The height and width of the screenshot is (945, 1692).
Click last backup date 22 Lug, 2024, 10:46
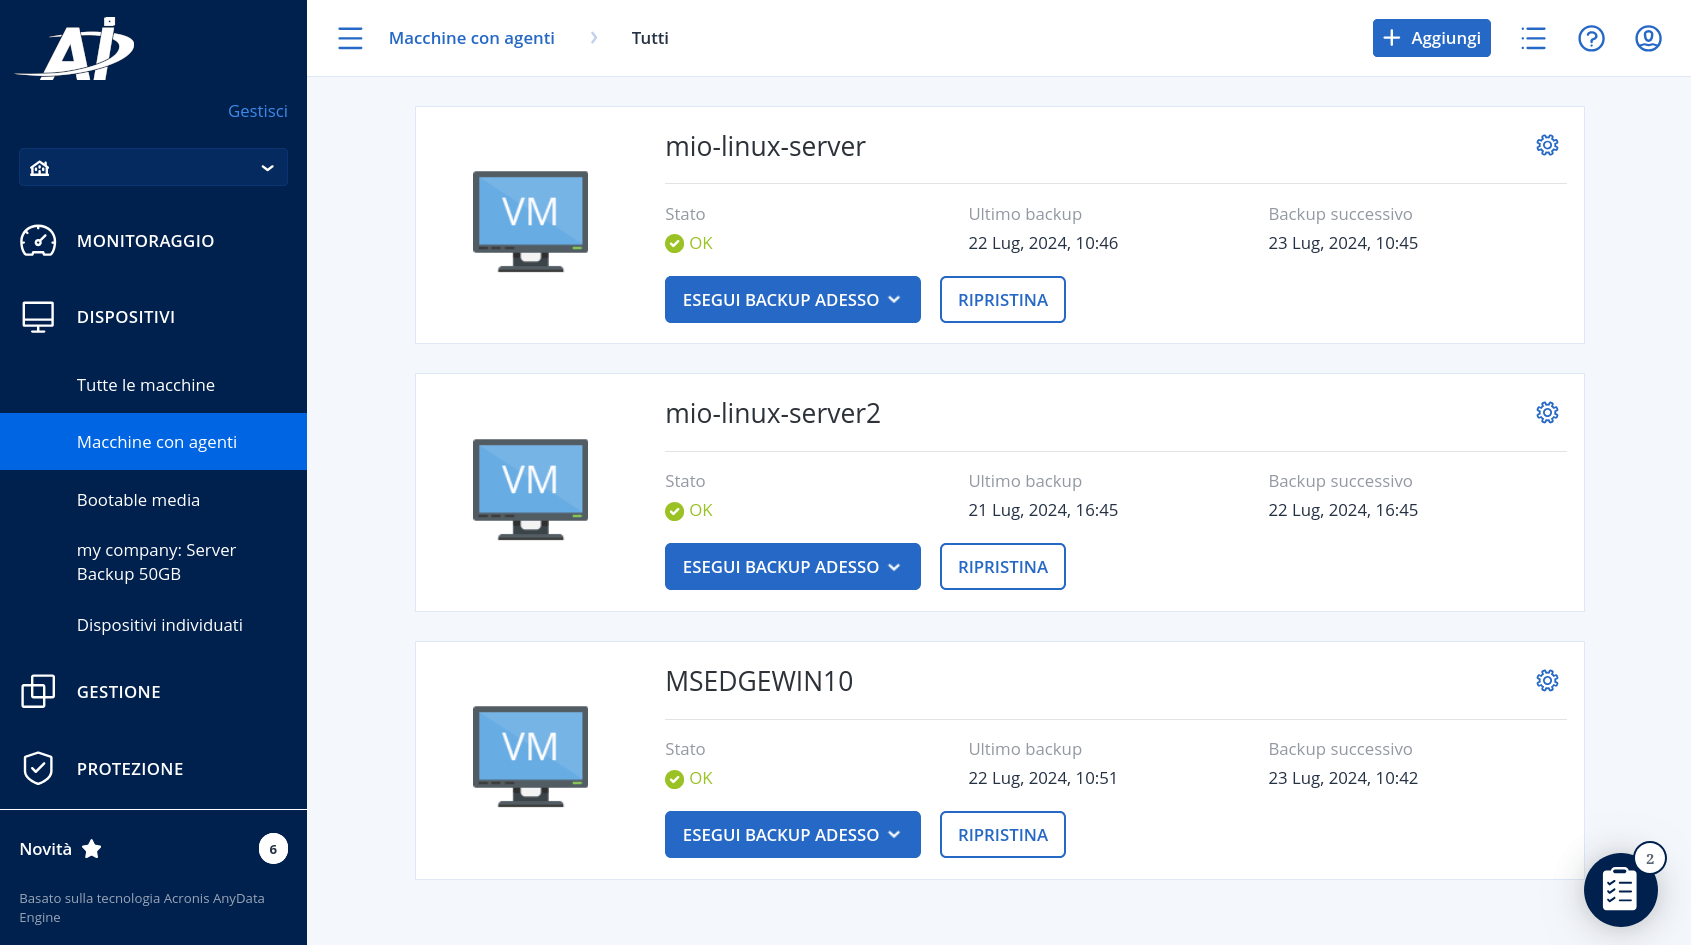(1043, 243)
